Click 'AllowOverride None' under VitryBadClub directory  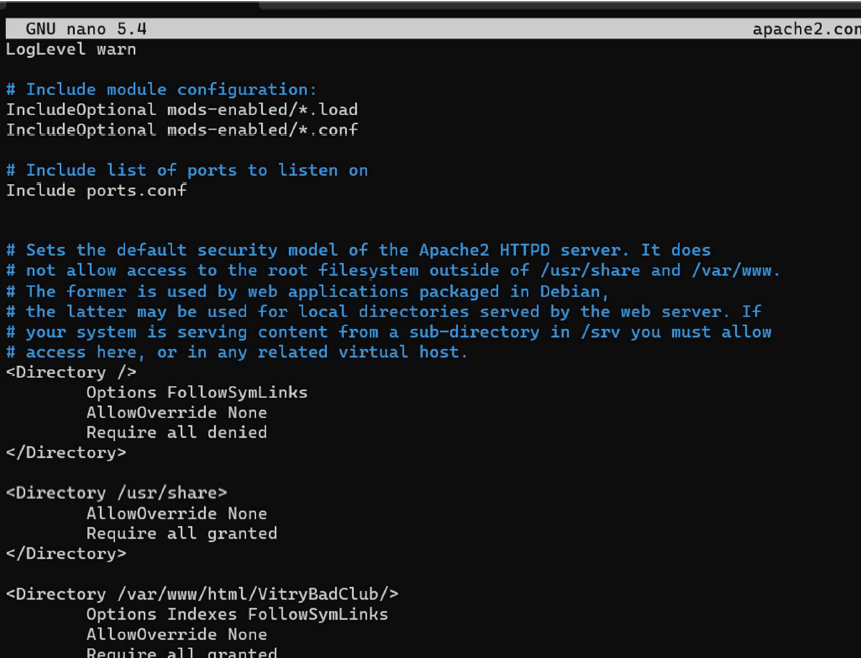(x=176, y=634)
